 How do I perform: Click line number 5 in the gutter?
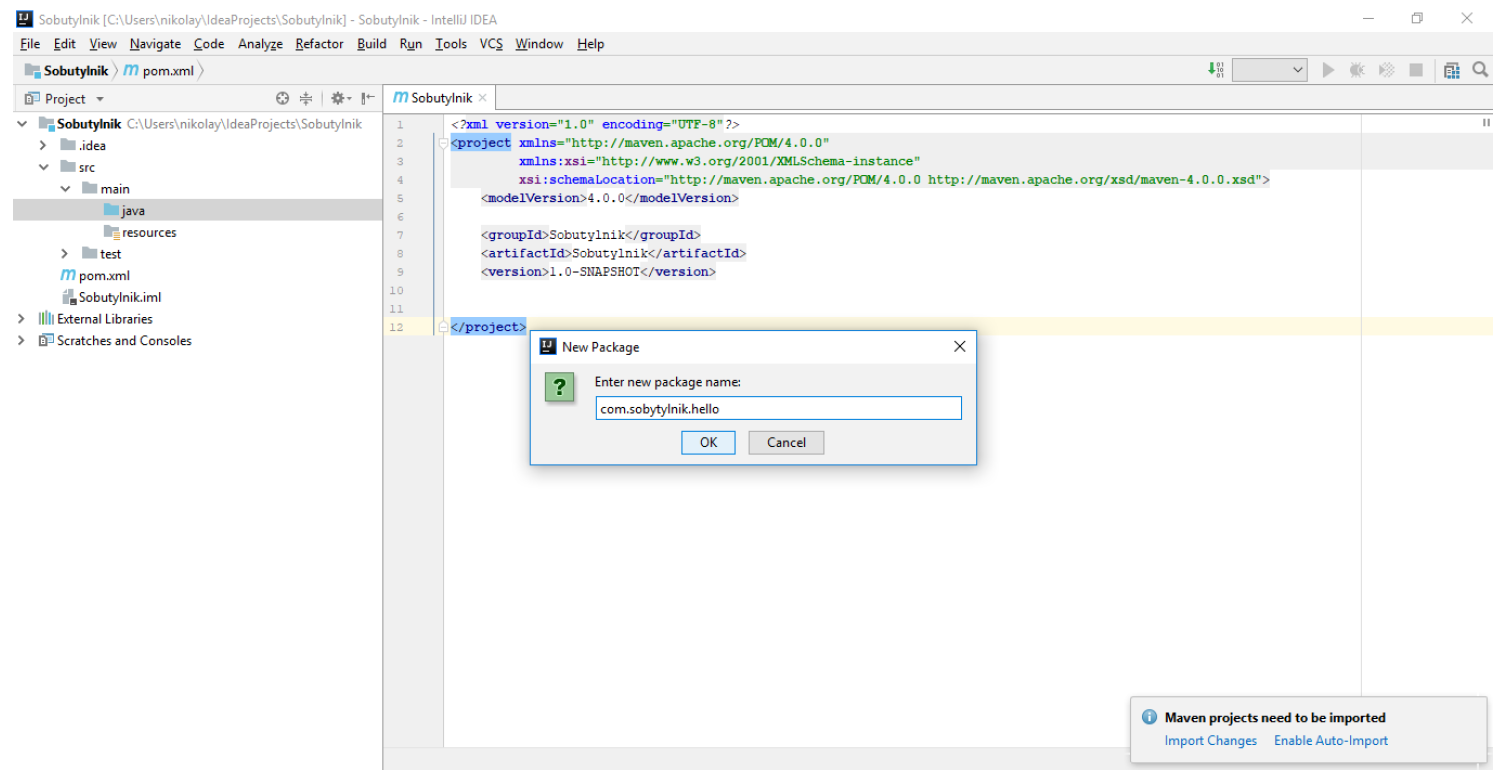(400, 198)
